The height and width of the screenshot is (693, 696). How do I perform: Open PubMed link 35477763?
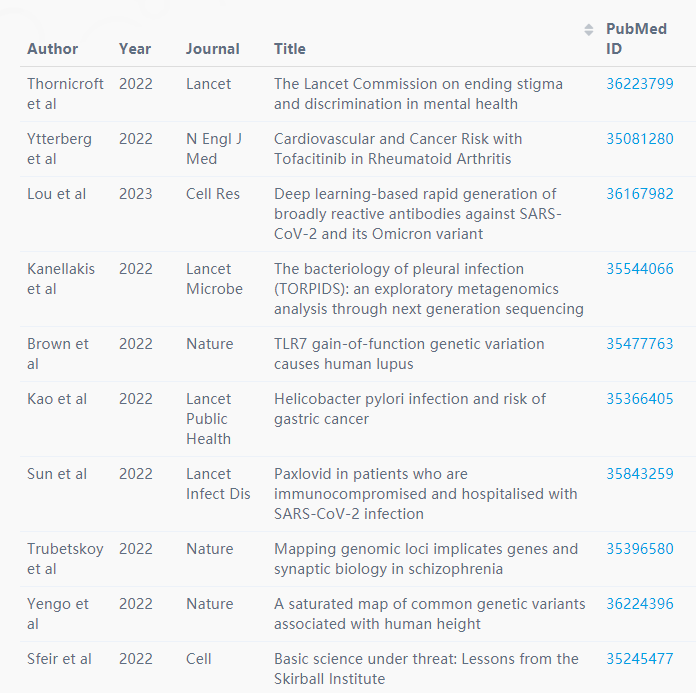coord(640,344)
